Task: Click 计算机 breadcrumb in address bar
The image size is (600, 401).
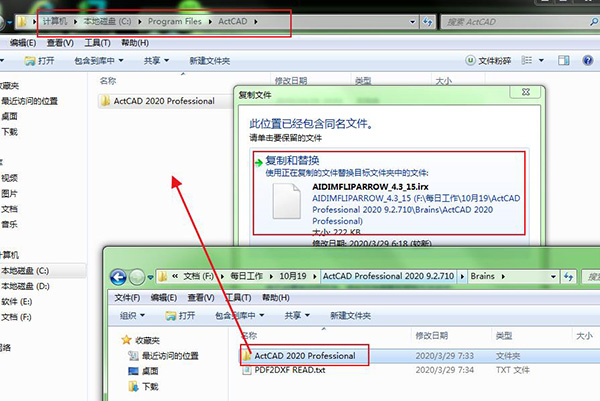Action: pos(55,21)
